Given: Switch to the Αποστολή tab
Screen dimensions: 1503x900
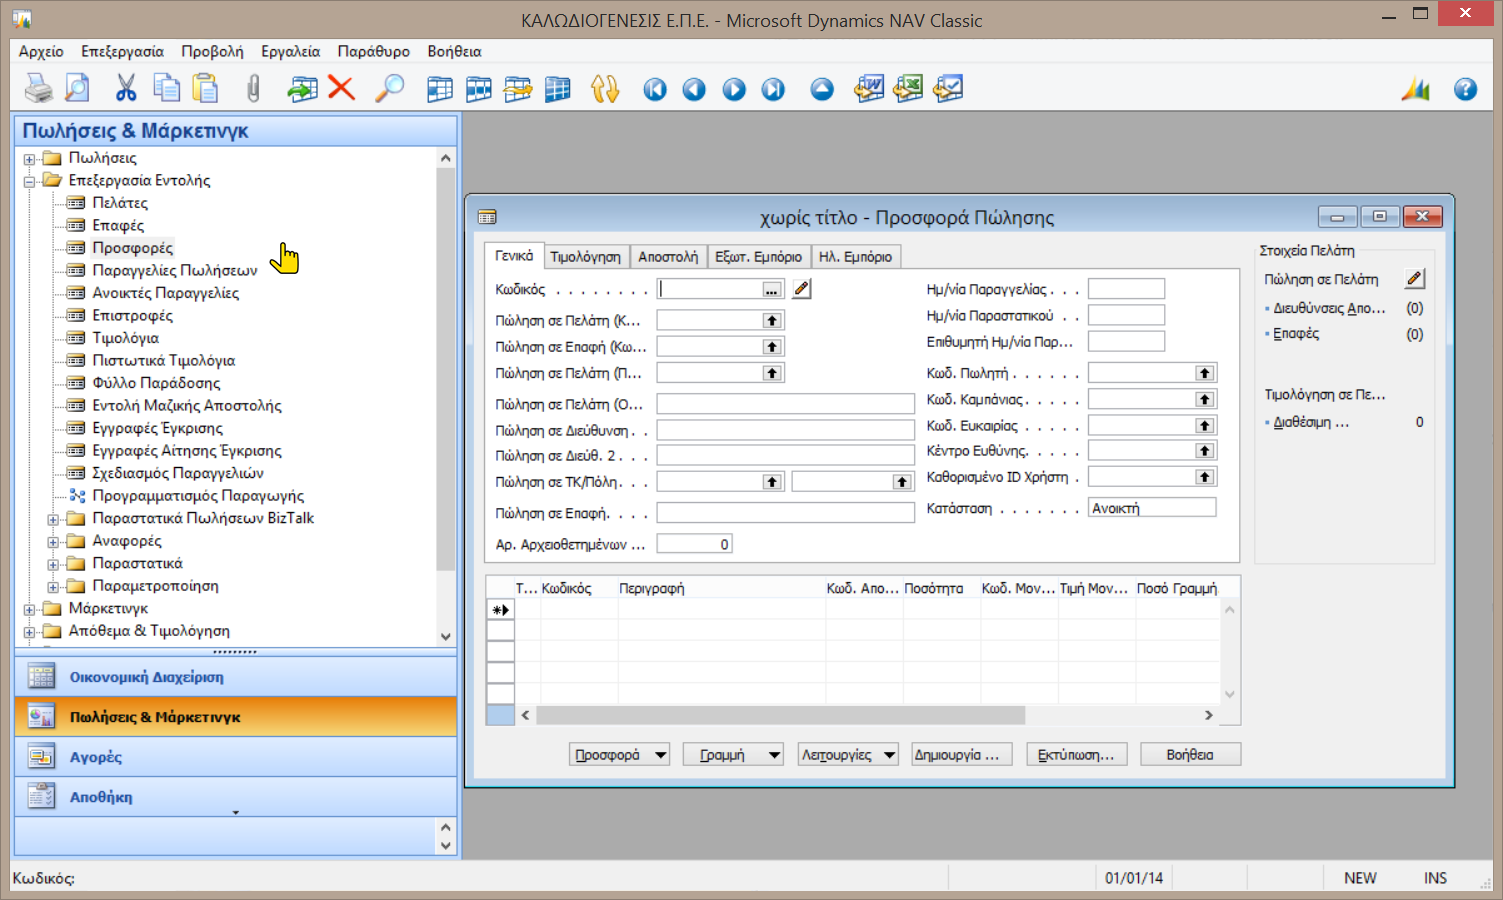Looking at the screenshot, I should [668, 257].
